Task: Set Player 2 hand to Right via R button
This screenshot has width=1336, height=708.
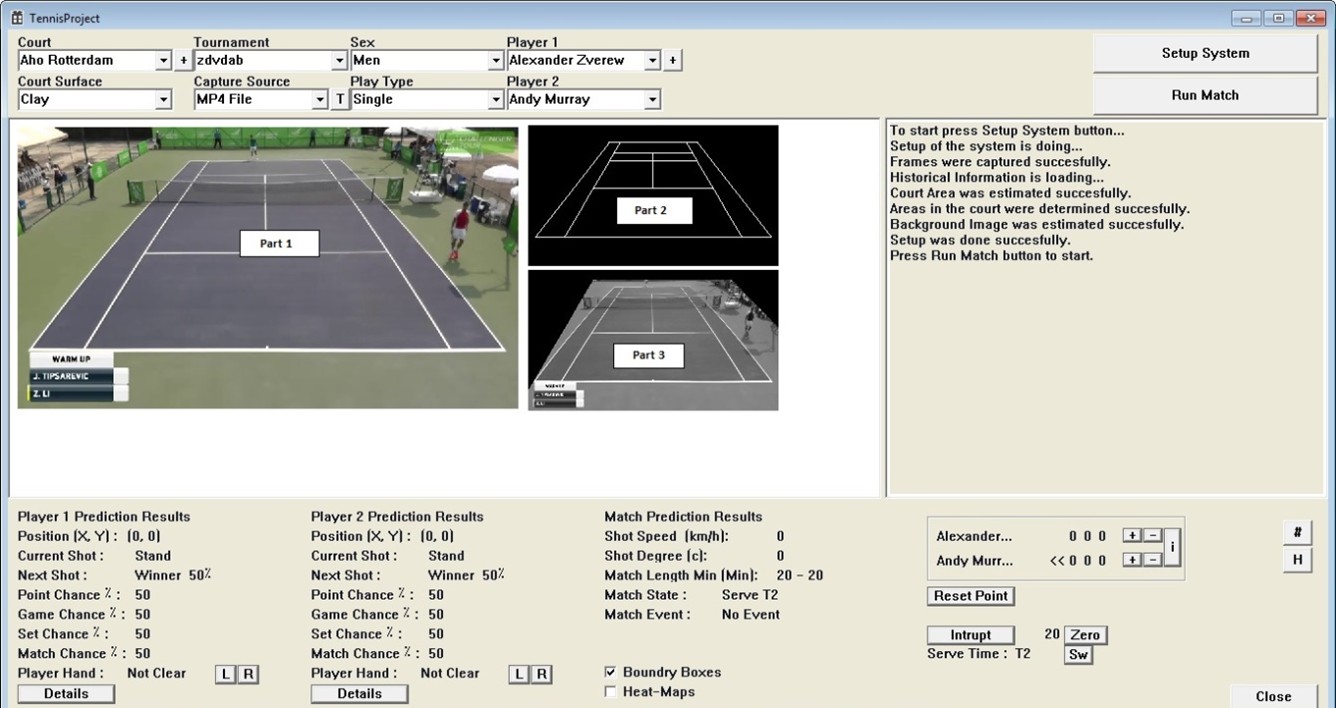Action: (542, 674)
